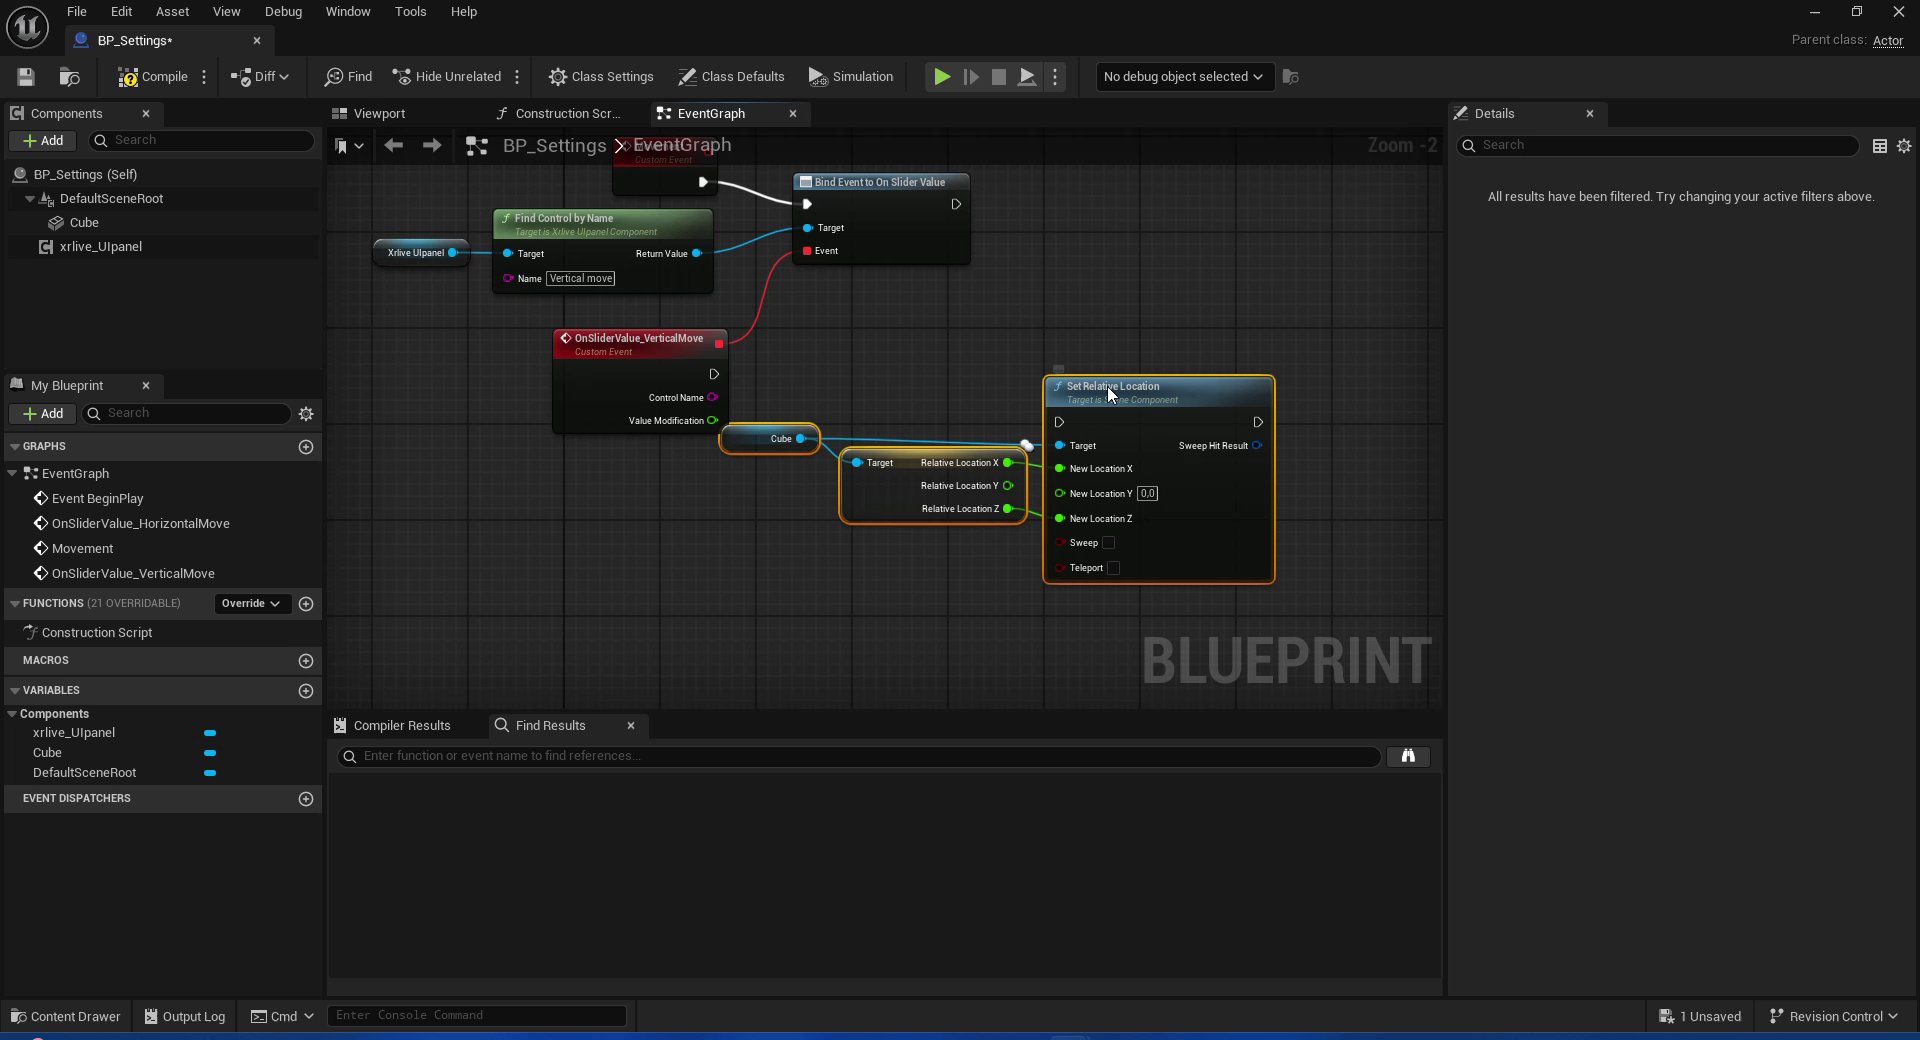Open the Output Log
Image resolution: width=1920 pixels, height=1040 pixels.
coord(185,1017)
